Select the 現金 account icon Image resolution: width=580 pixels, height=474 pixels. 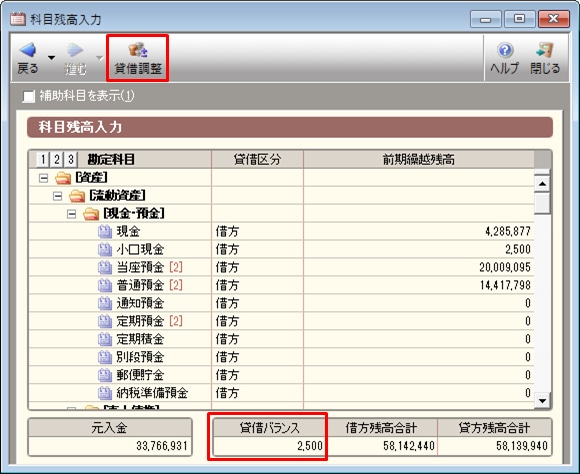[105, 232]
